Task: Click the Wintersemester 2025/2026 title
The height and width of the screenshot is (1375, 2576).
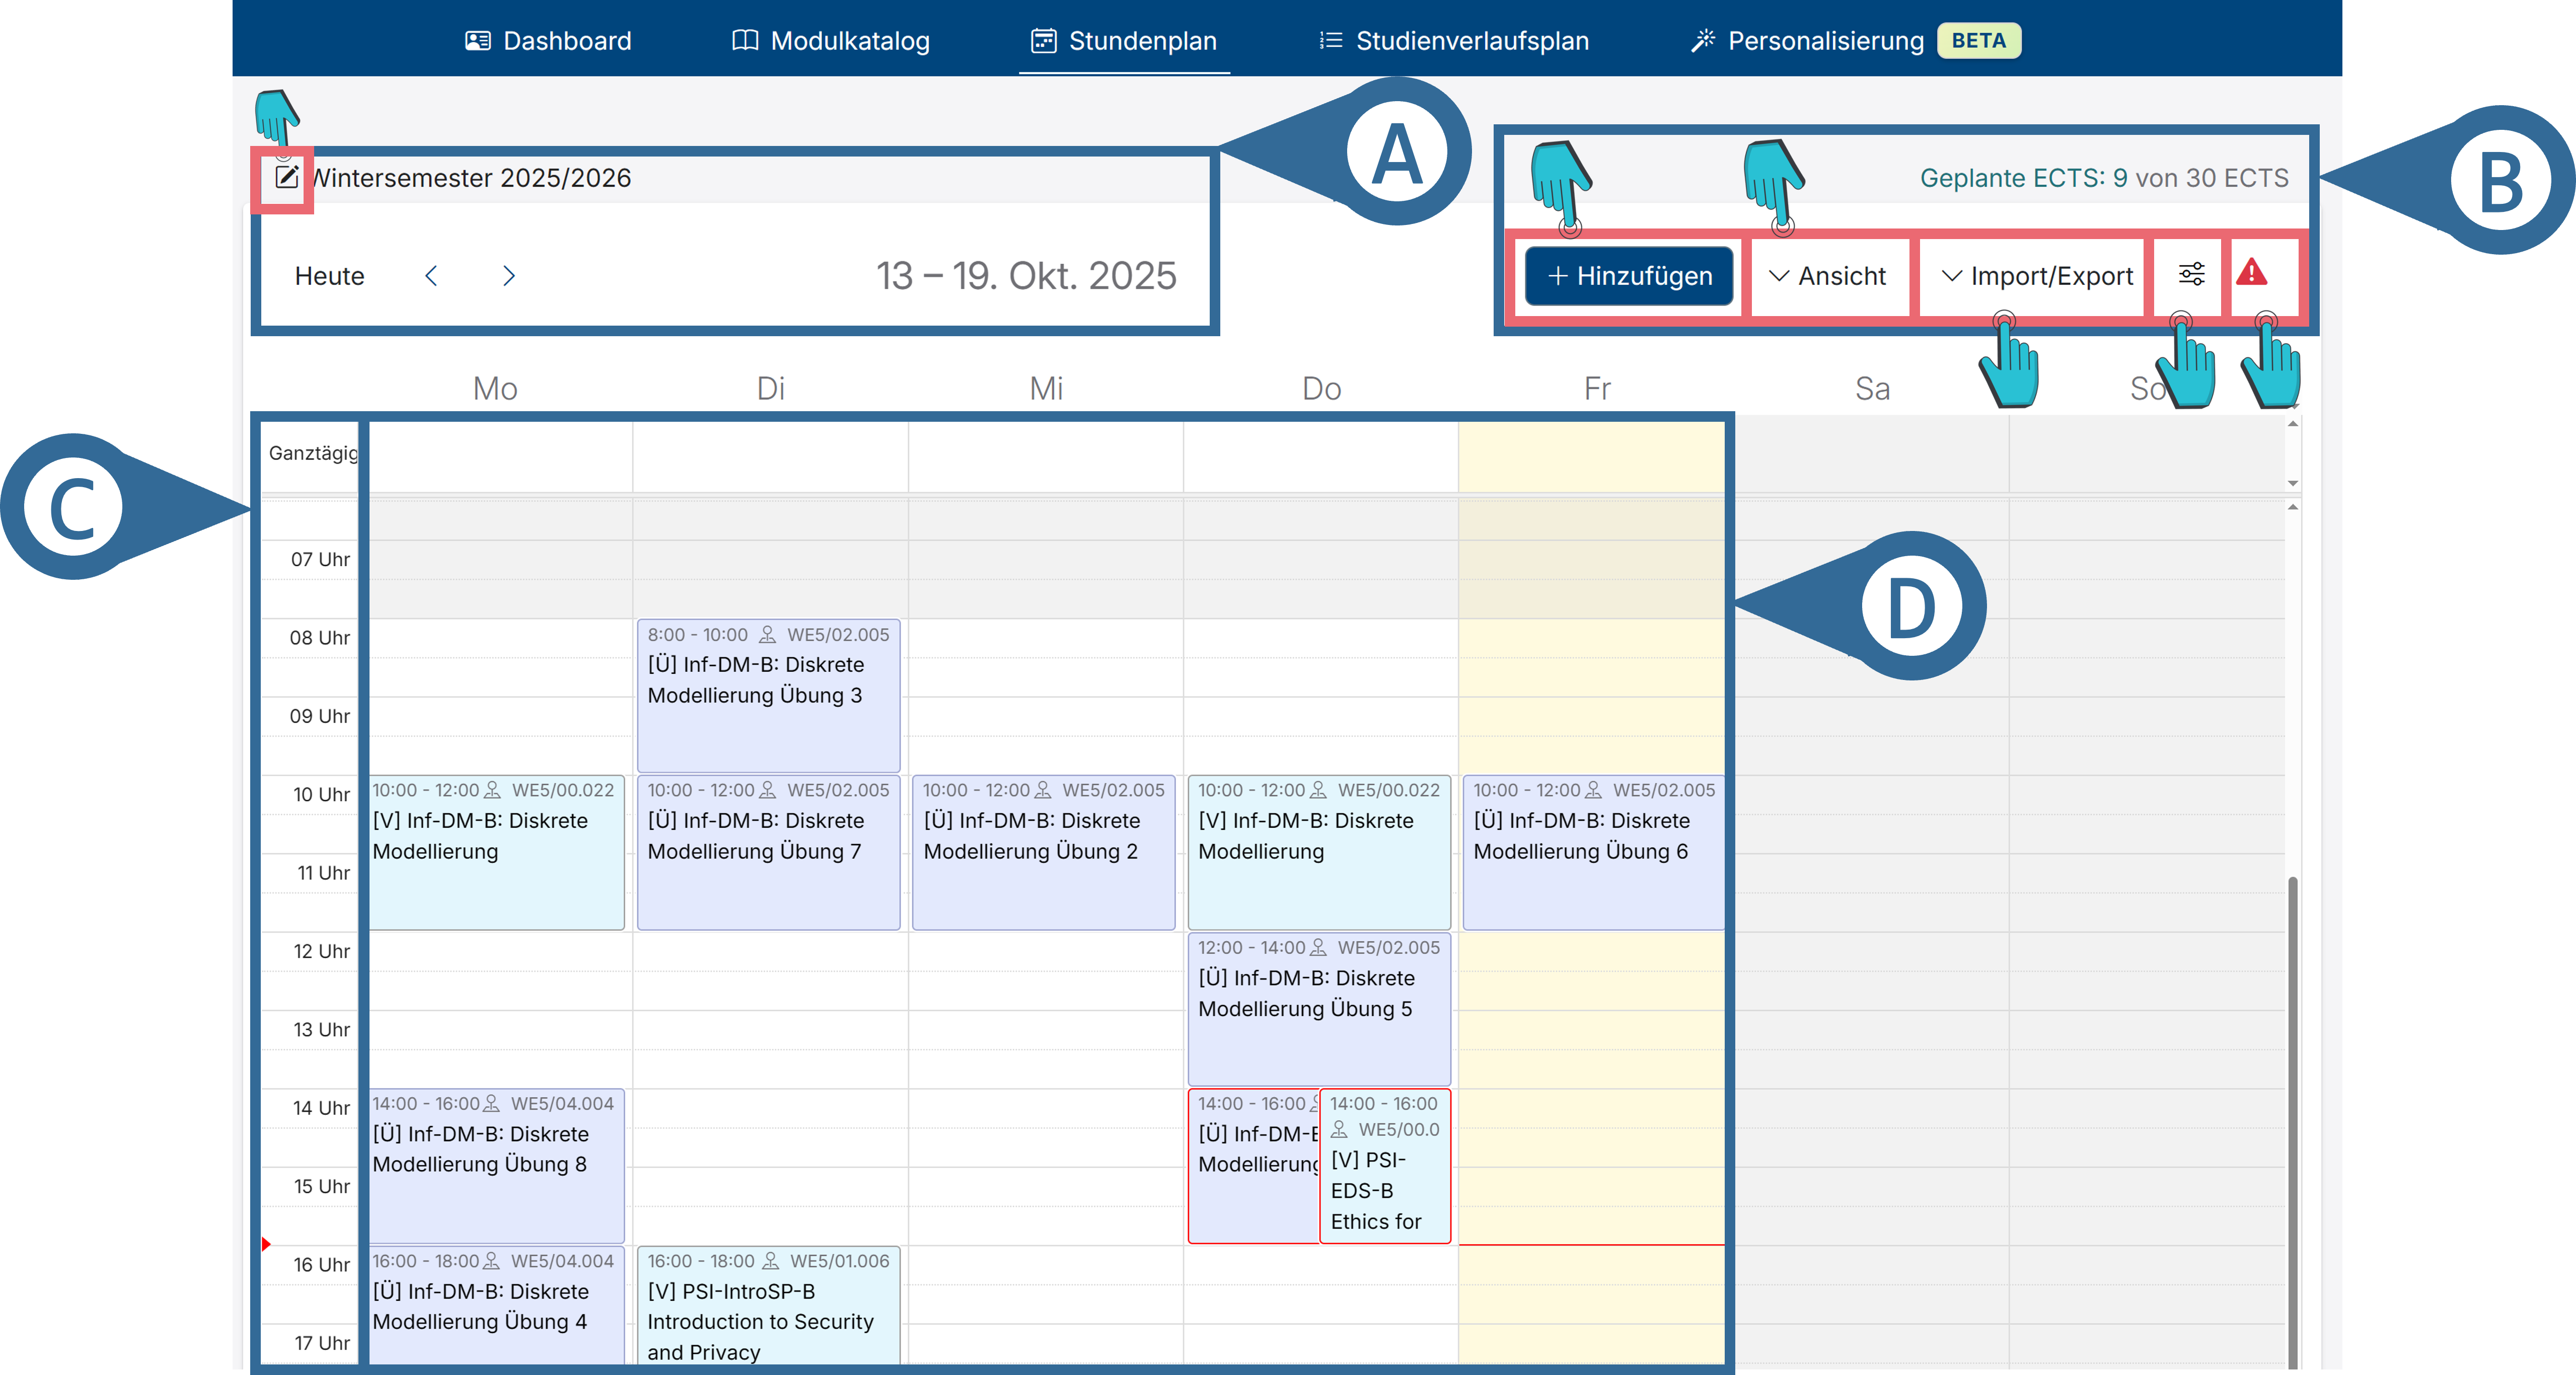Action: 471,178
